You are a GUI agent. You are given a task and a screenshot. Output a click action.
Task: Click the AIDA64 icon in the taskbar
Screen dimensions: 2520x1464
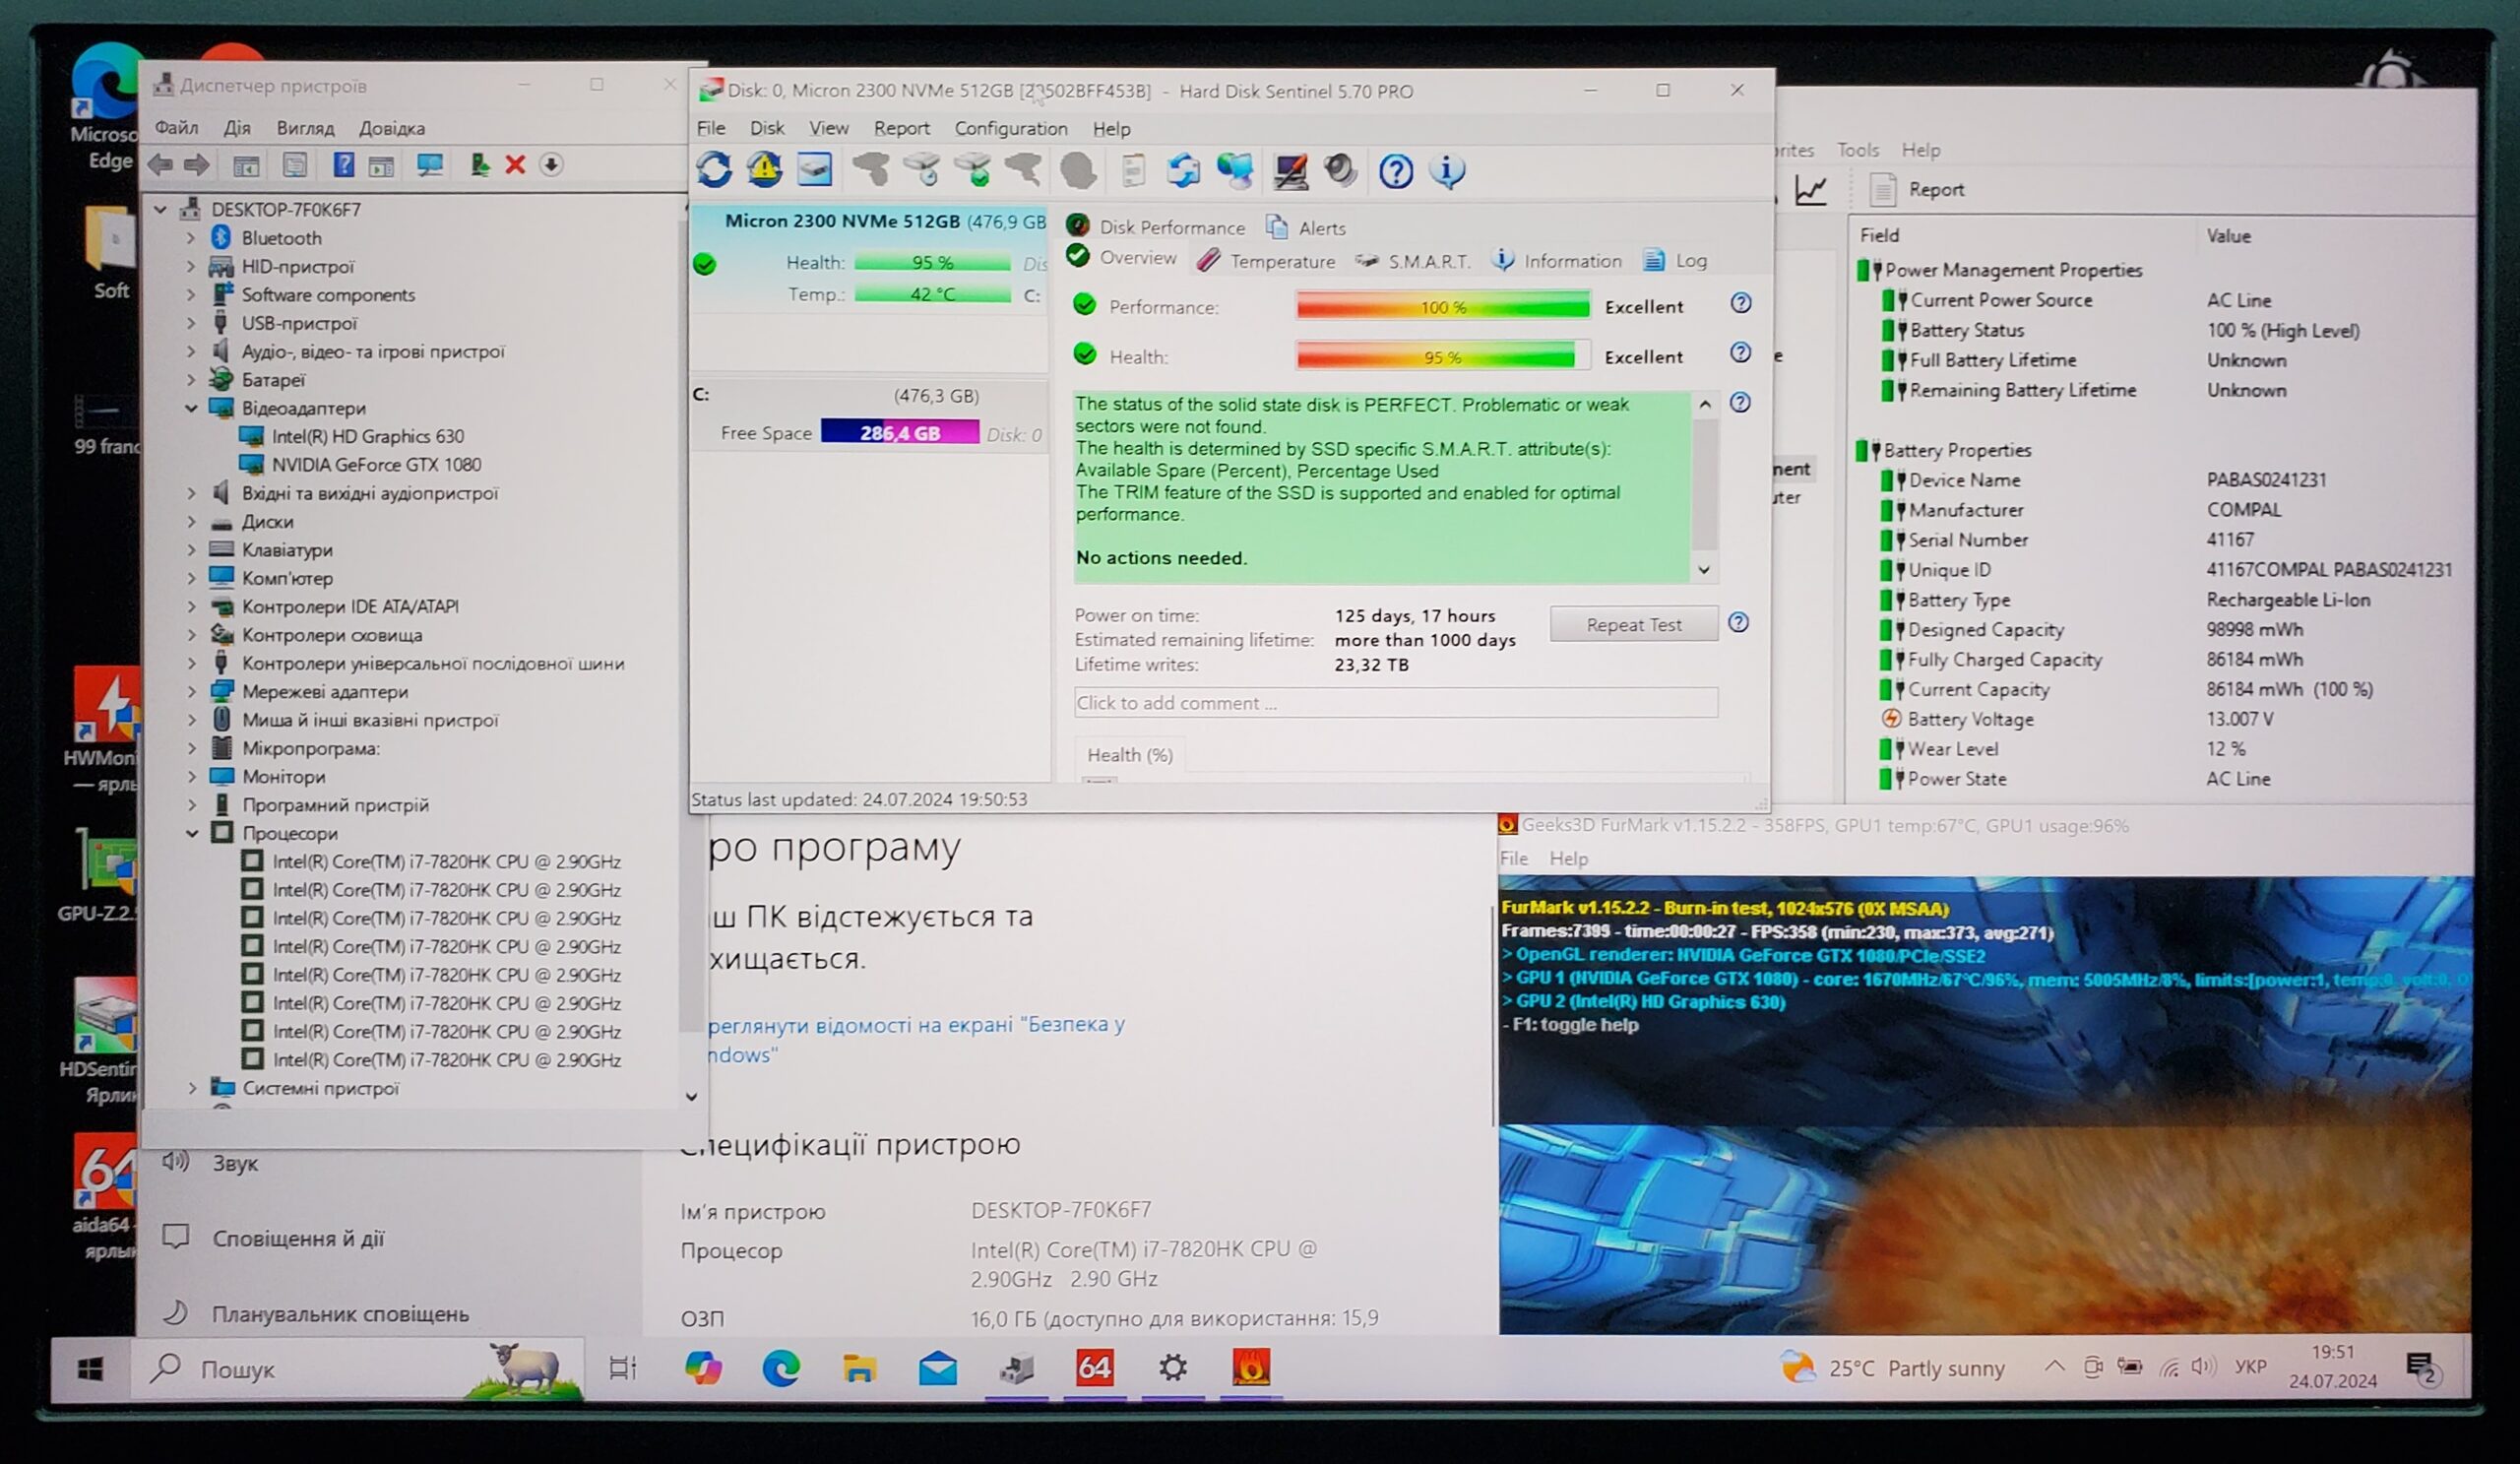[1094, 1367]
